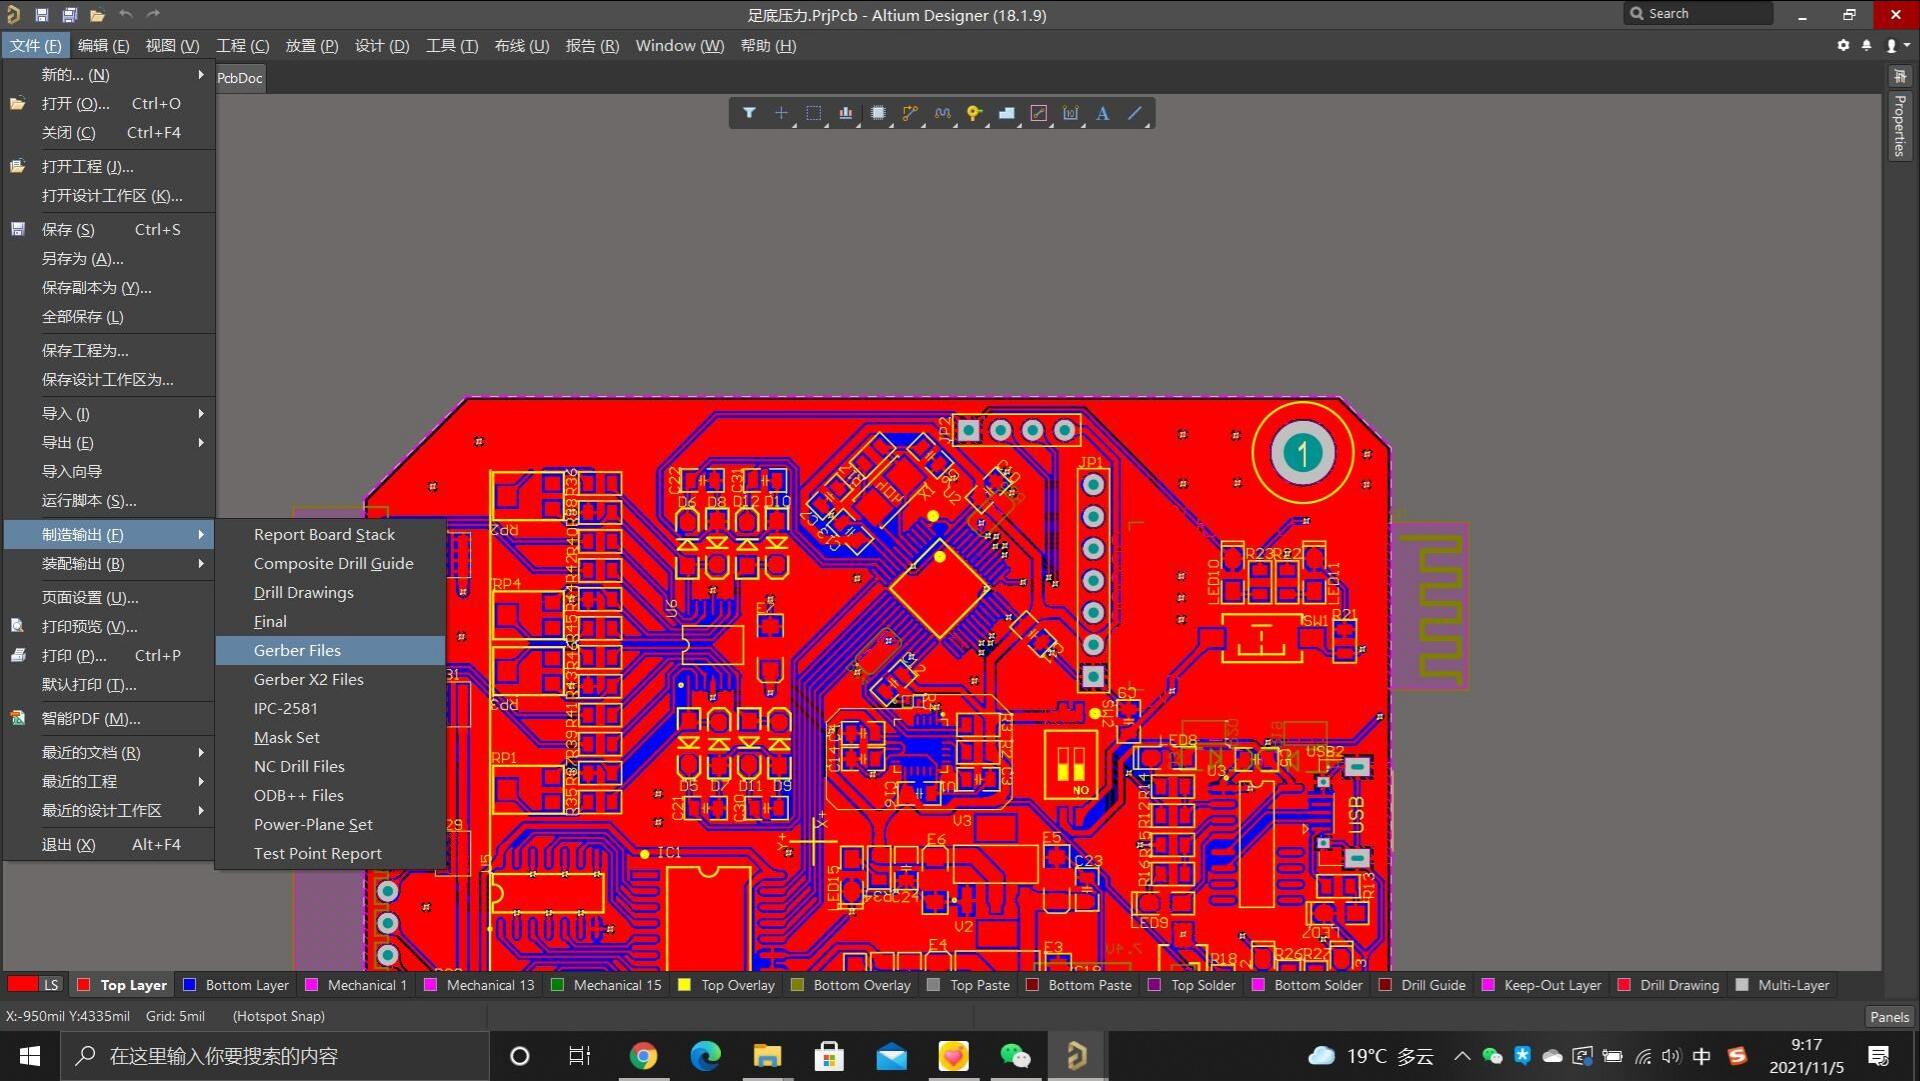Select NC Drill Files menu entry

pos(299,766)
